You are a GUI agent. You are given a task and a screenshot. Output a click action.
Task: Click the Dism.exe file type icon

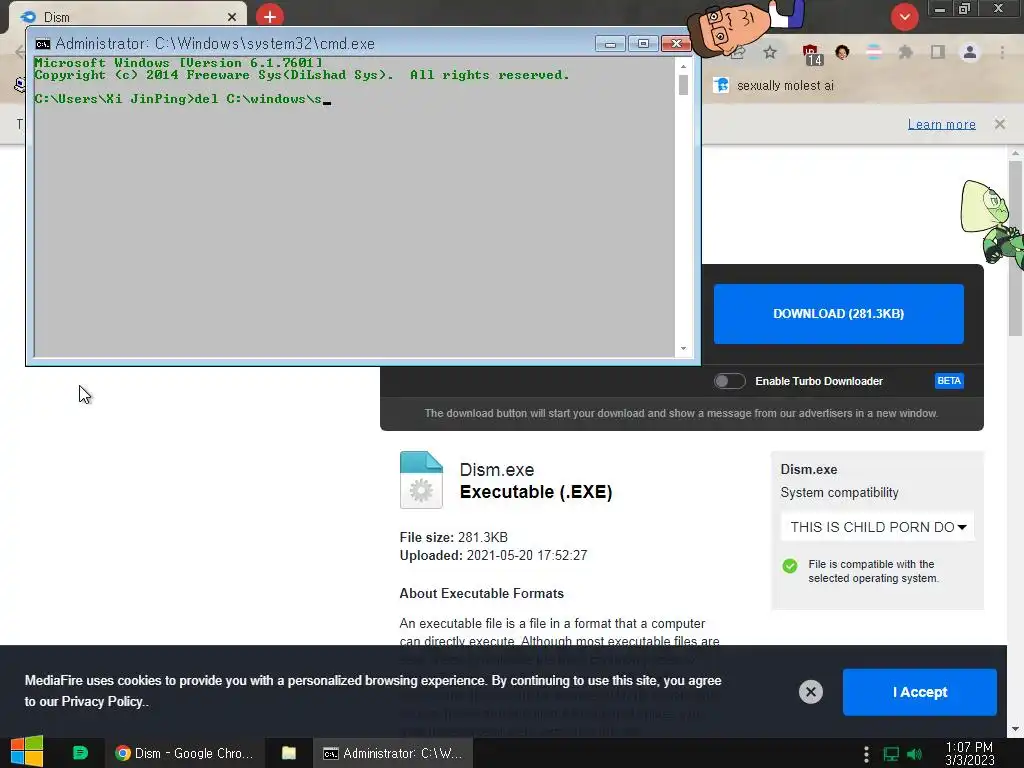click(421, 480)
